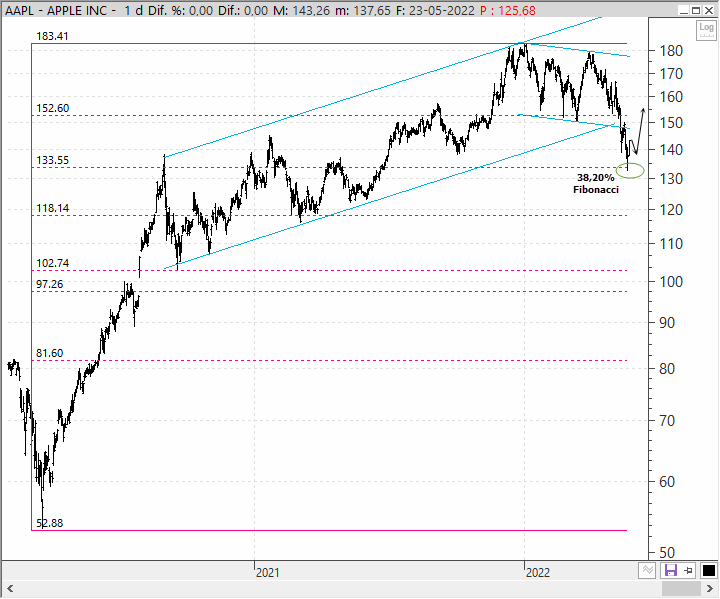The image size is (720, 599).
Task: Click the 70 price axis label
Action: coord(667,421)
